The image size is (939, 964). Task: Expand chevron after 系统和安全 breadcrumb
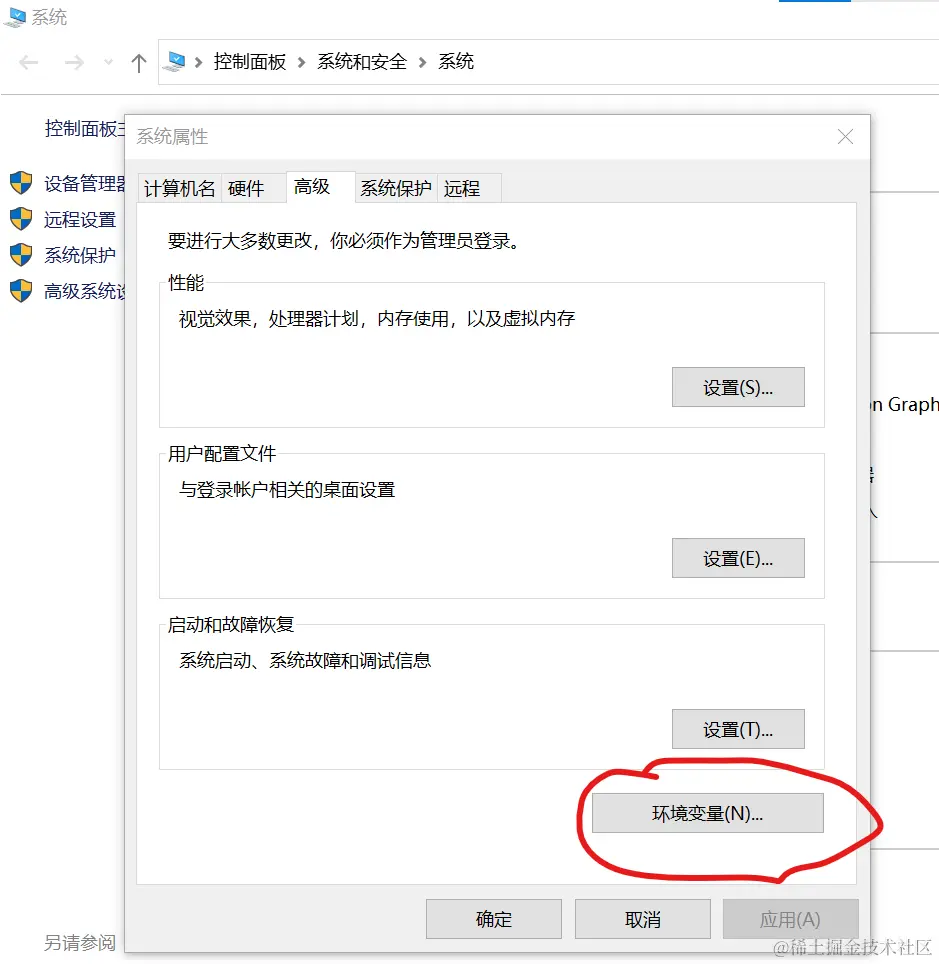point(422,62)
